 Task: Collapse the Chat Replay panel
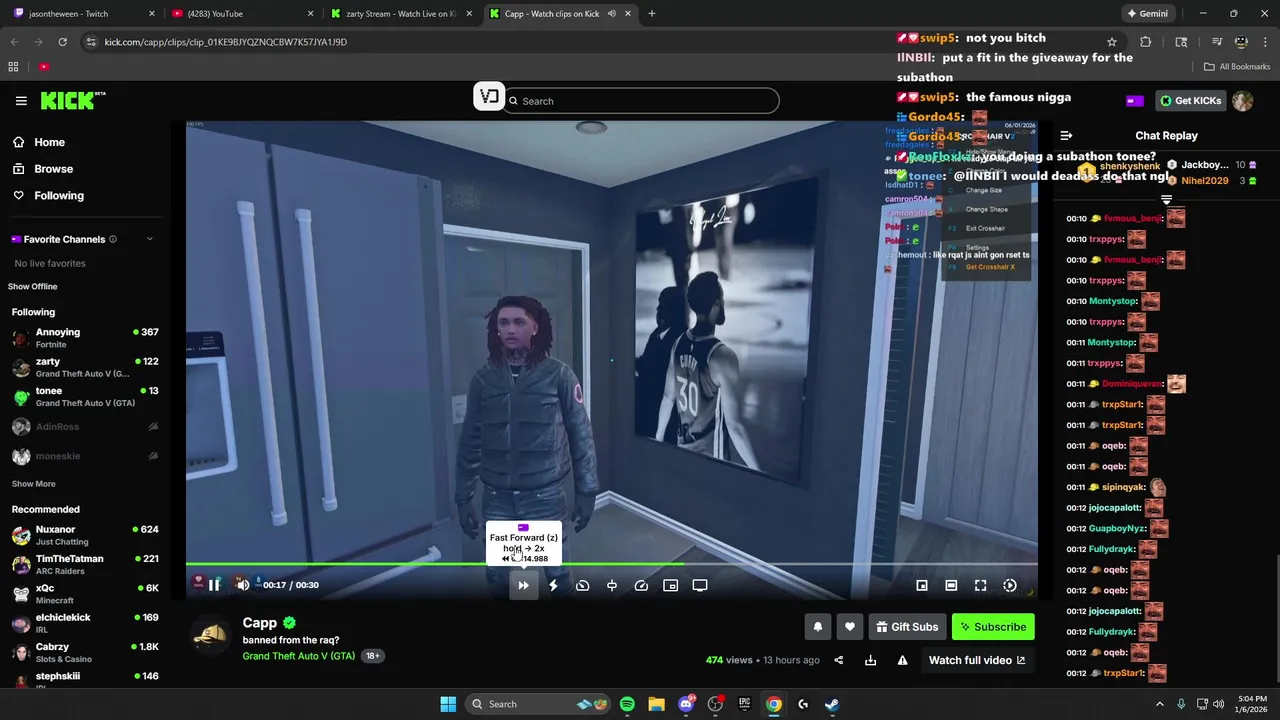pyautogui.click(x=1066, y=135)
